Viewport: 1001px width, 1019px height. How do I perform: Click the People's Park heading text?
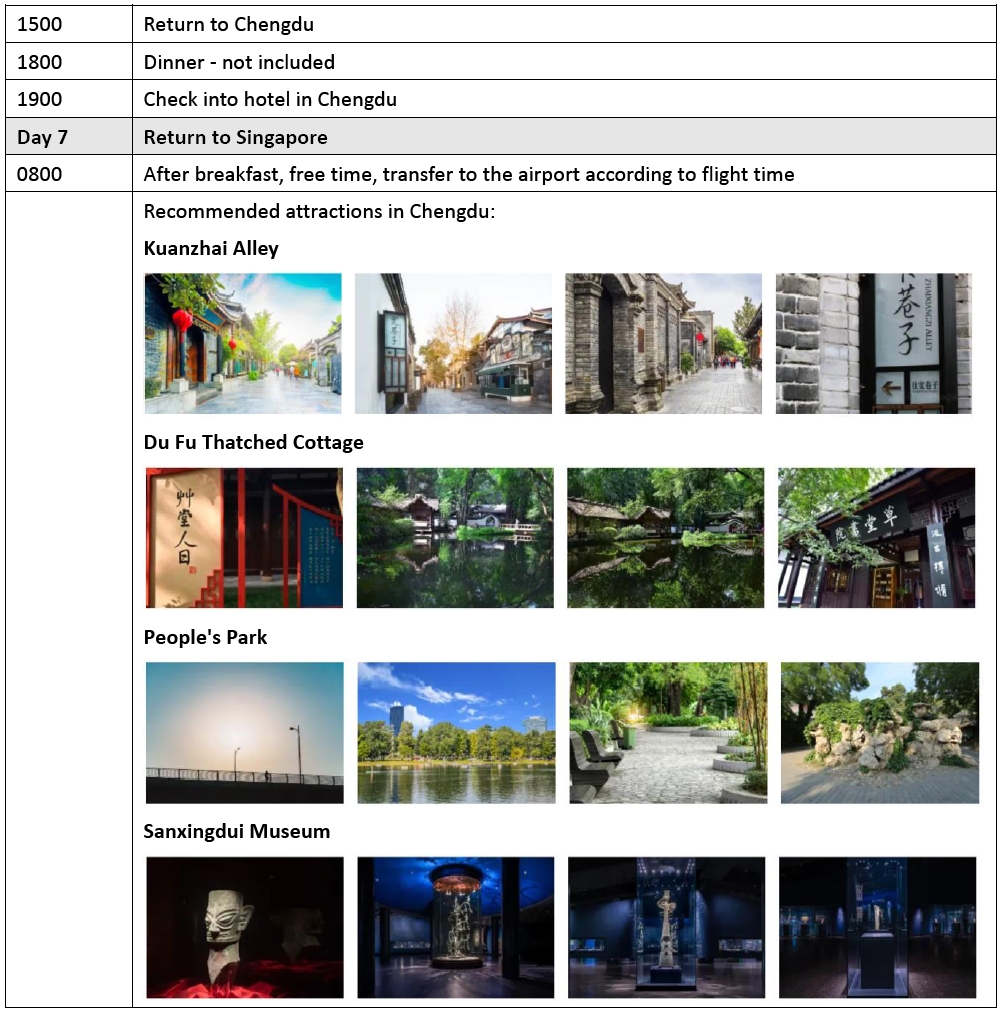point(205,637)
